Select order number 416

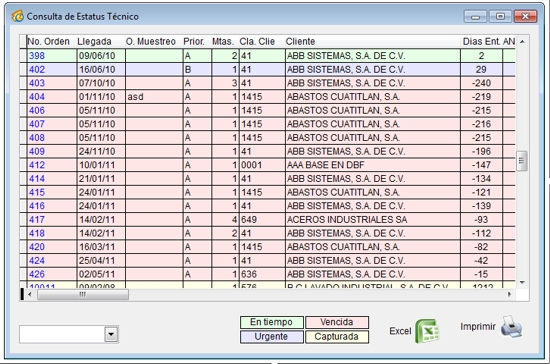[37, 206]
